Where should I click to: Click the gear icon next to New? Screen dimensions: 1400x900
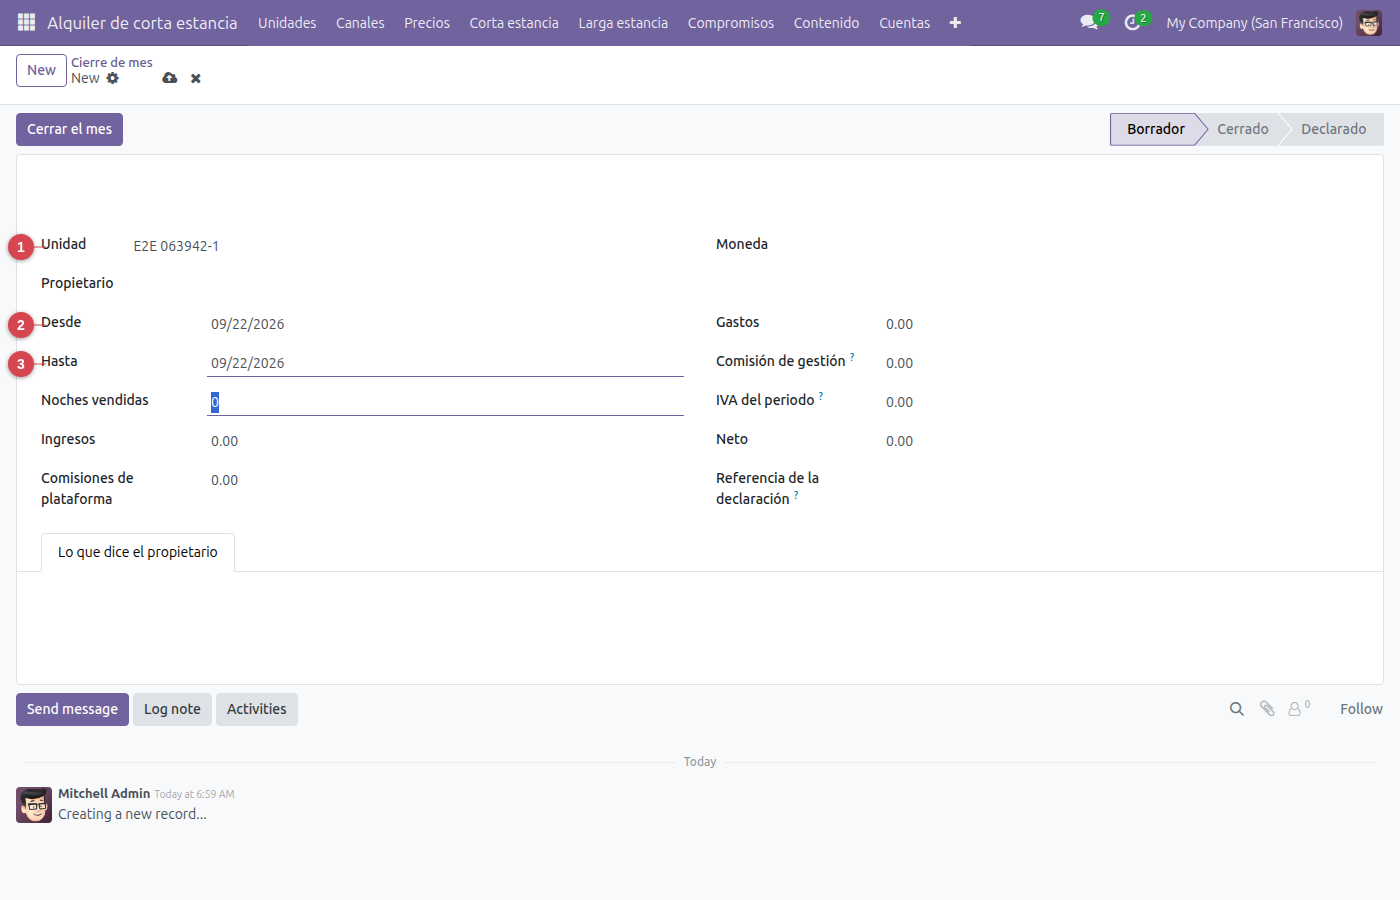(113, 78)
